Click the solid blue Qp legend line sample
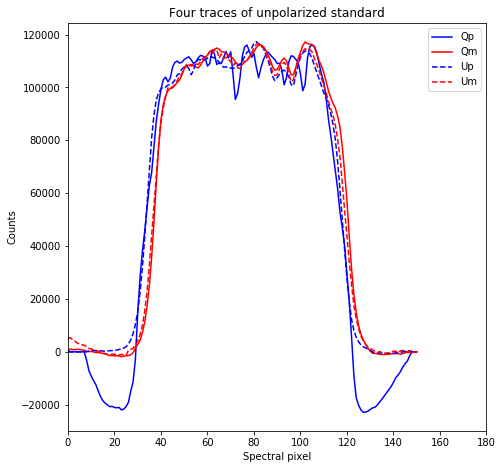The width and height of the screenshot is (503, 469). tap(442, 37)
